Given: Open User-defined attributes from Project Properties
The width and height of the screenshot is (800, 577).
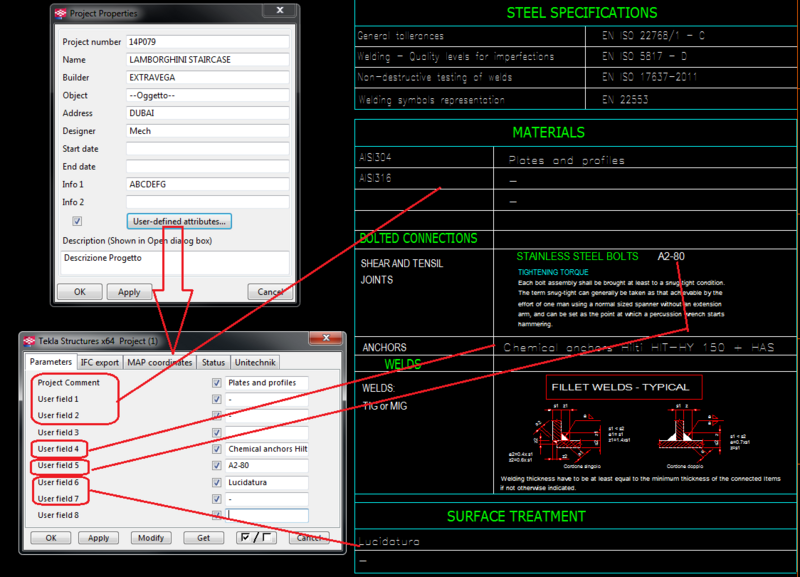Looking at the screenshot, I should [x=179, y=220].
